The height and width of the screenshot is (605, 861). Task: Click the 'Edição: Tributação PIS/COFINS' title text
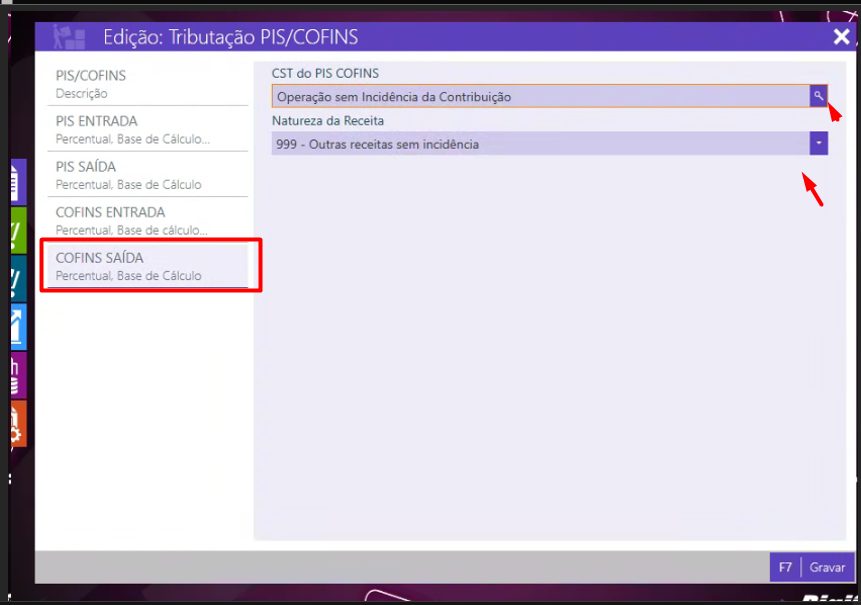(x=230, y=38)
